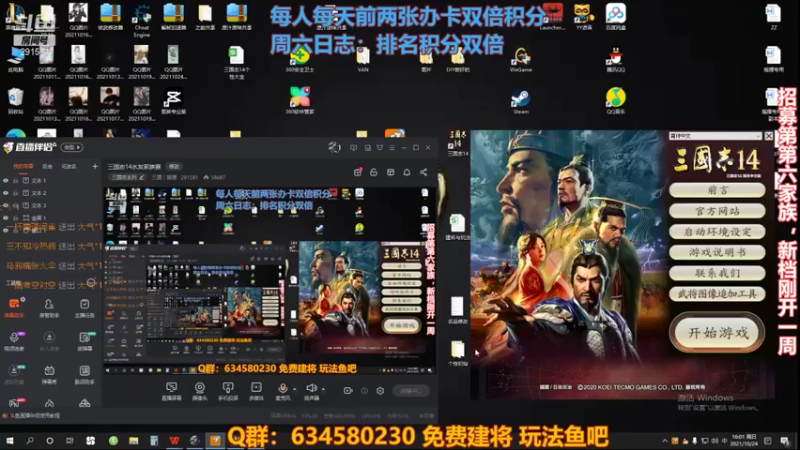Open the 手机投屏 phone casting source
The height and width of the screenshot is (450, 800).
coord(228,391)
